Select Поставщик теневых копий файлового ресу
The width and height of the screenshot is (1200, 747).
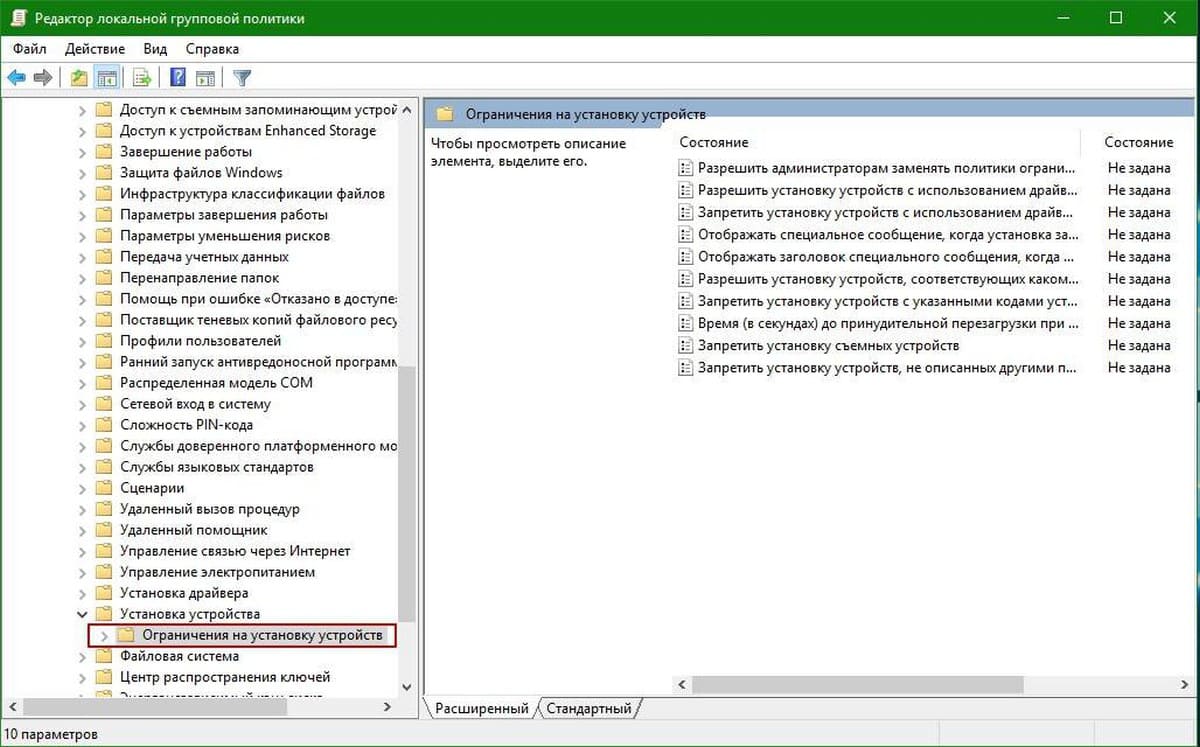[258, 319]
